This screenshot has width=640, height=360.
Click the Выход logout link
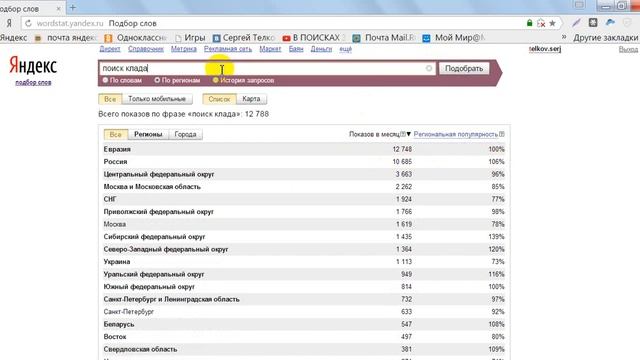pyautogui.click(x=628, y=49)
